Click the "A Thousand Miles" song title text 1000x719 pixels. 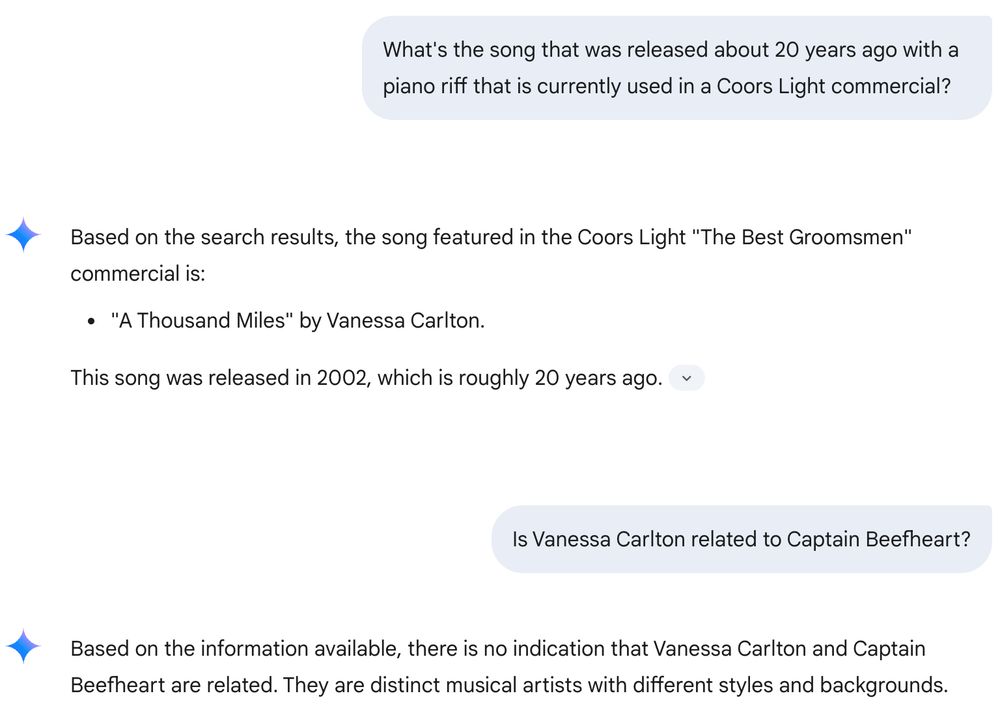[x=199, y=321]
